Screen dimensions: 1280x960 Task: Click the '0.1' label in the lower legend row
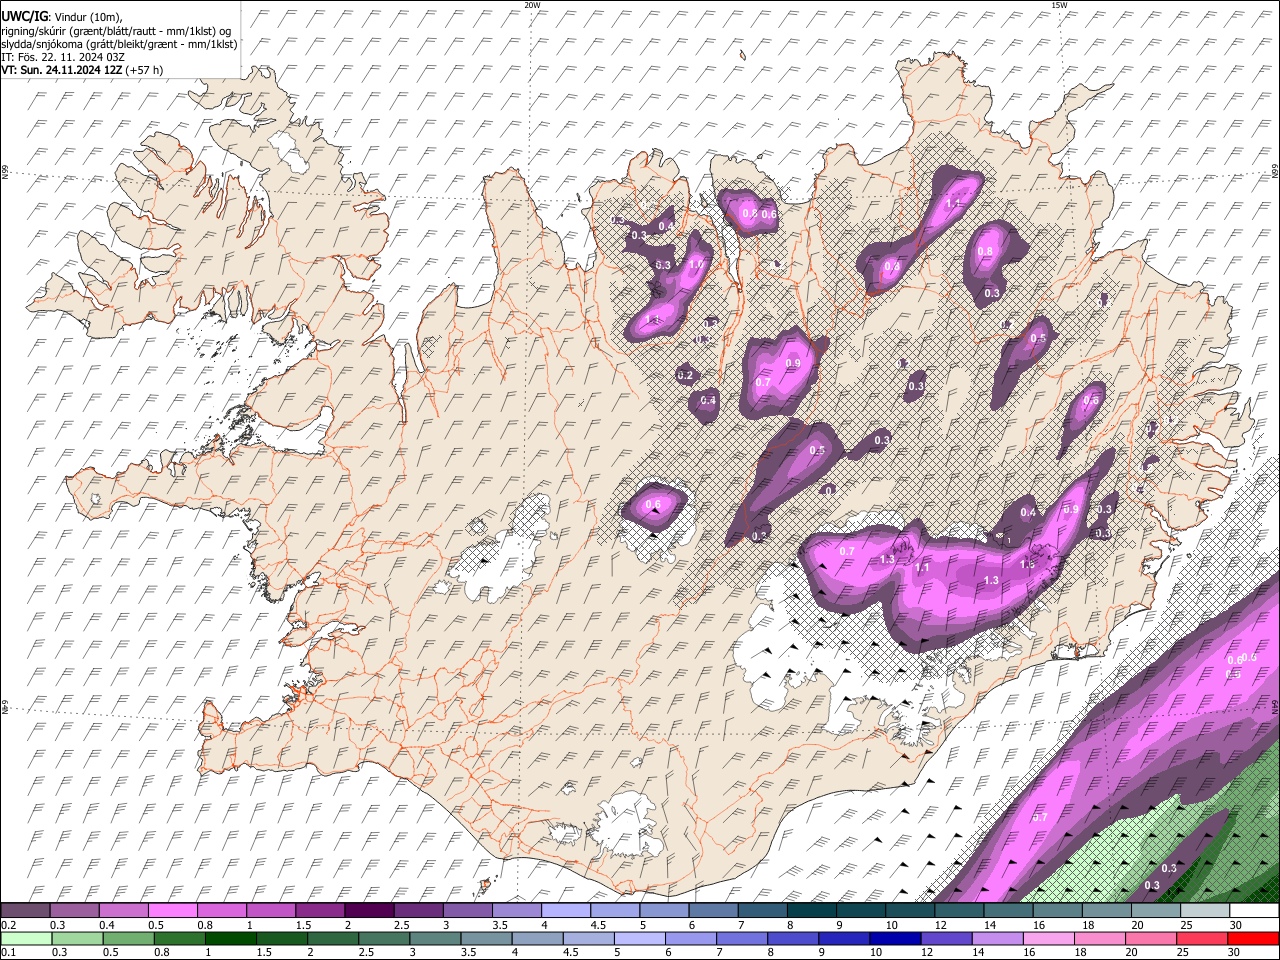click(8, 953)
